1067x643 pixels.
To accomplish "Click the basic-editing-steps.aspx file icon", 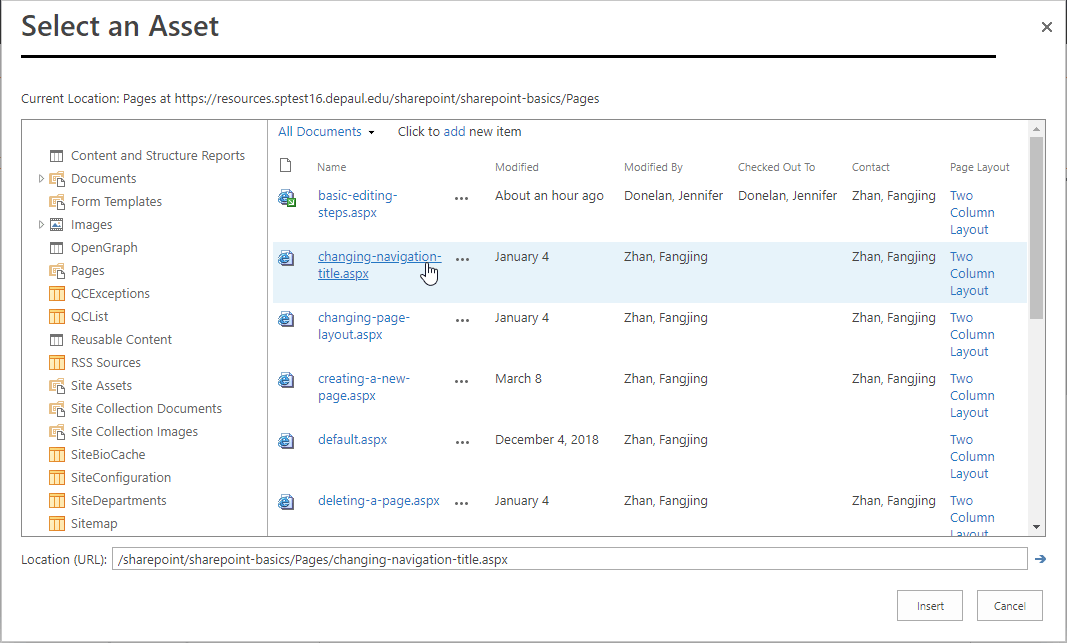I will [x=287, y=198].
